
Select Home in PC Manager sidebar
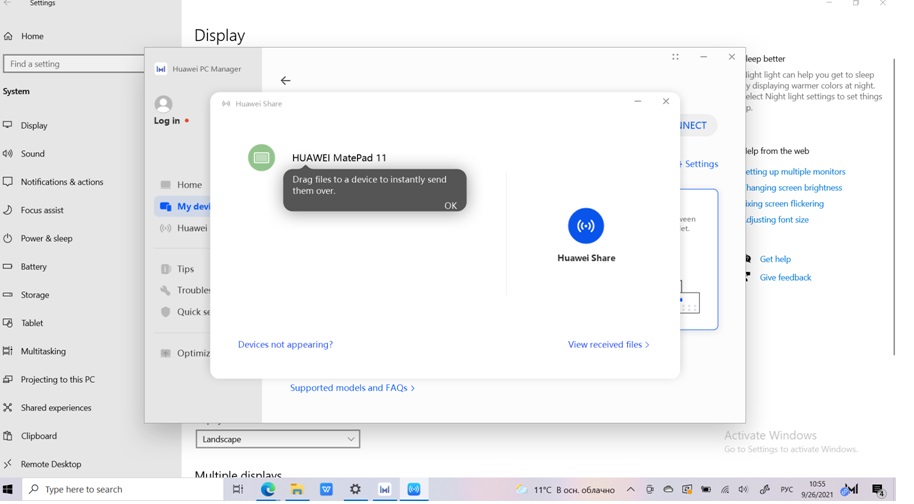[189, 185]
